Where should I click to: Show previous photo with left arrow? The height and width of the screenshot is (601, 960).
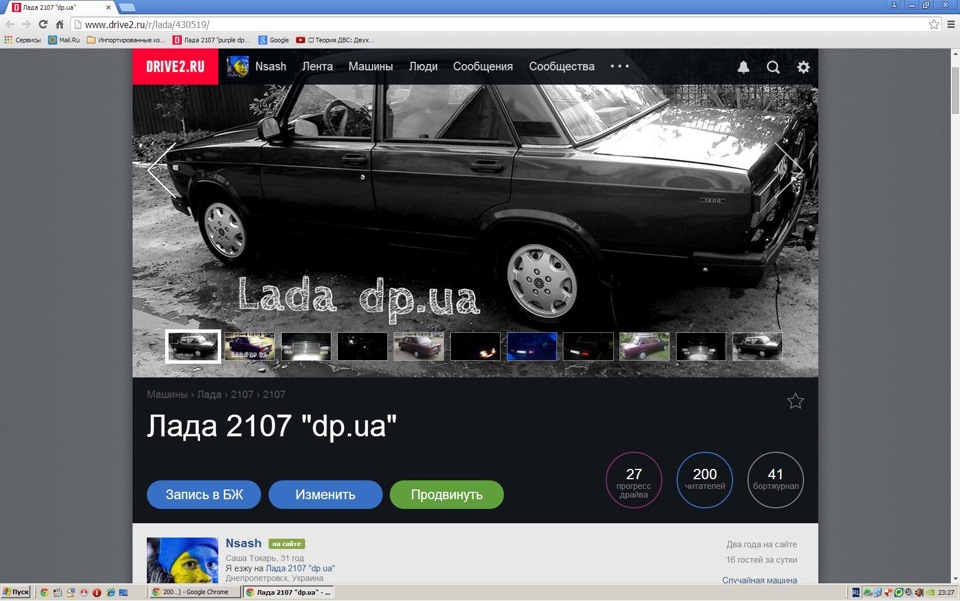[x=162, y=170]
